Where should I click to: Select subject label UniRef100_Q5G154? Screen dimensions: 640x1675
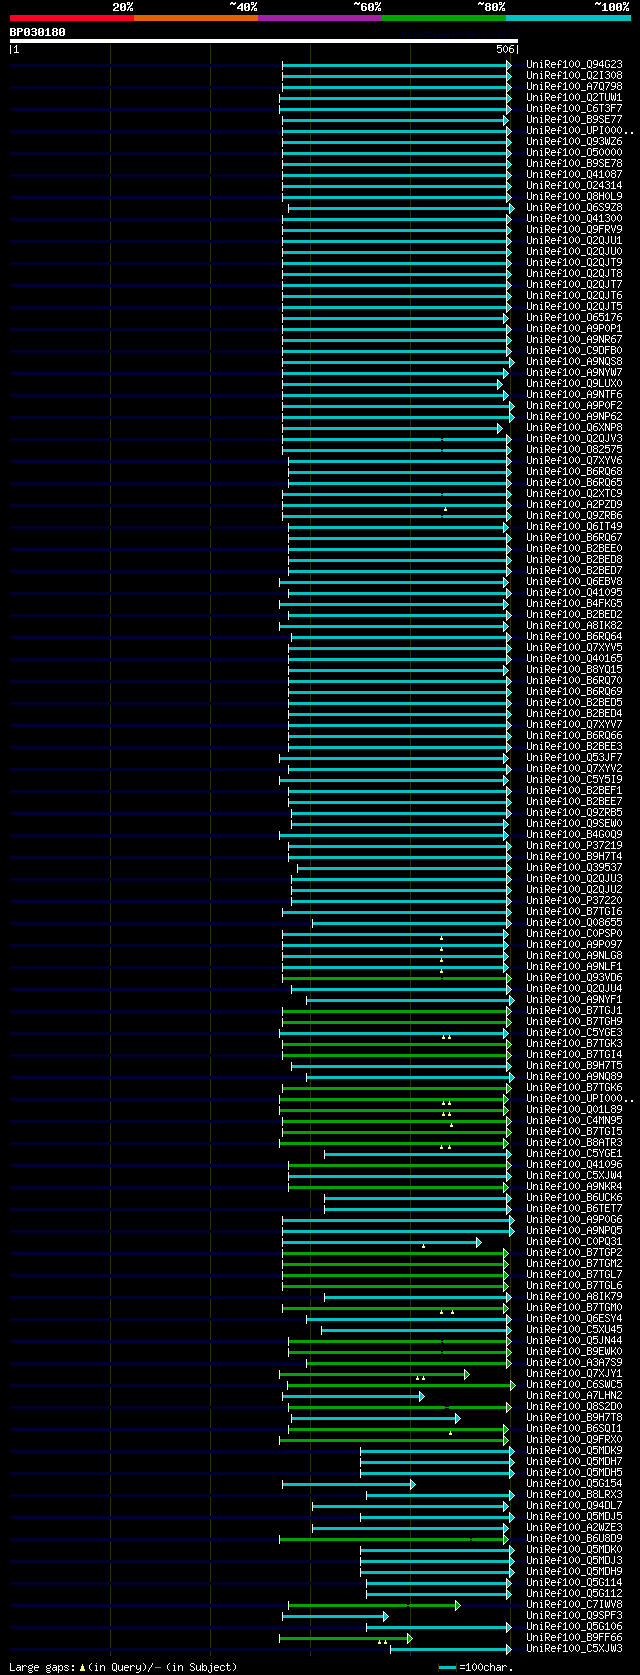574,1484
